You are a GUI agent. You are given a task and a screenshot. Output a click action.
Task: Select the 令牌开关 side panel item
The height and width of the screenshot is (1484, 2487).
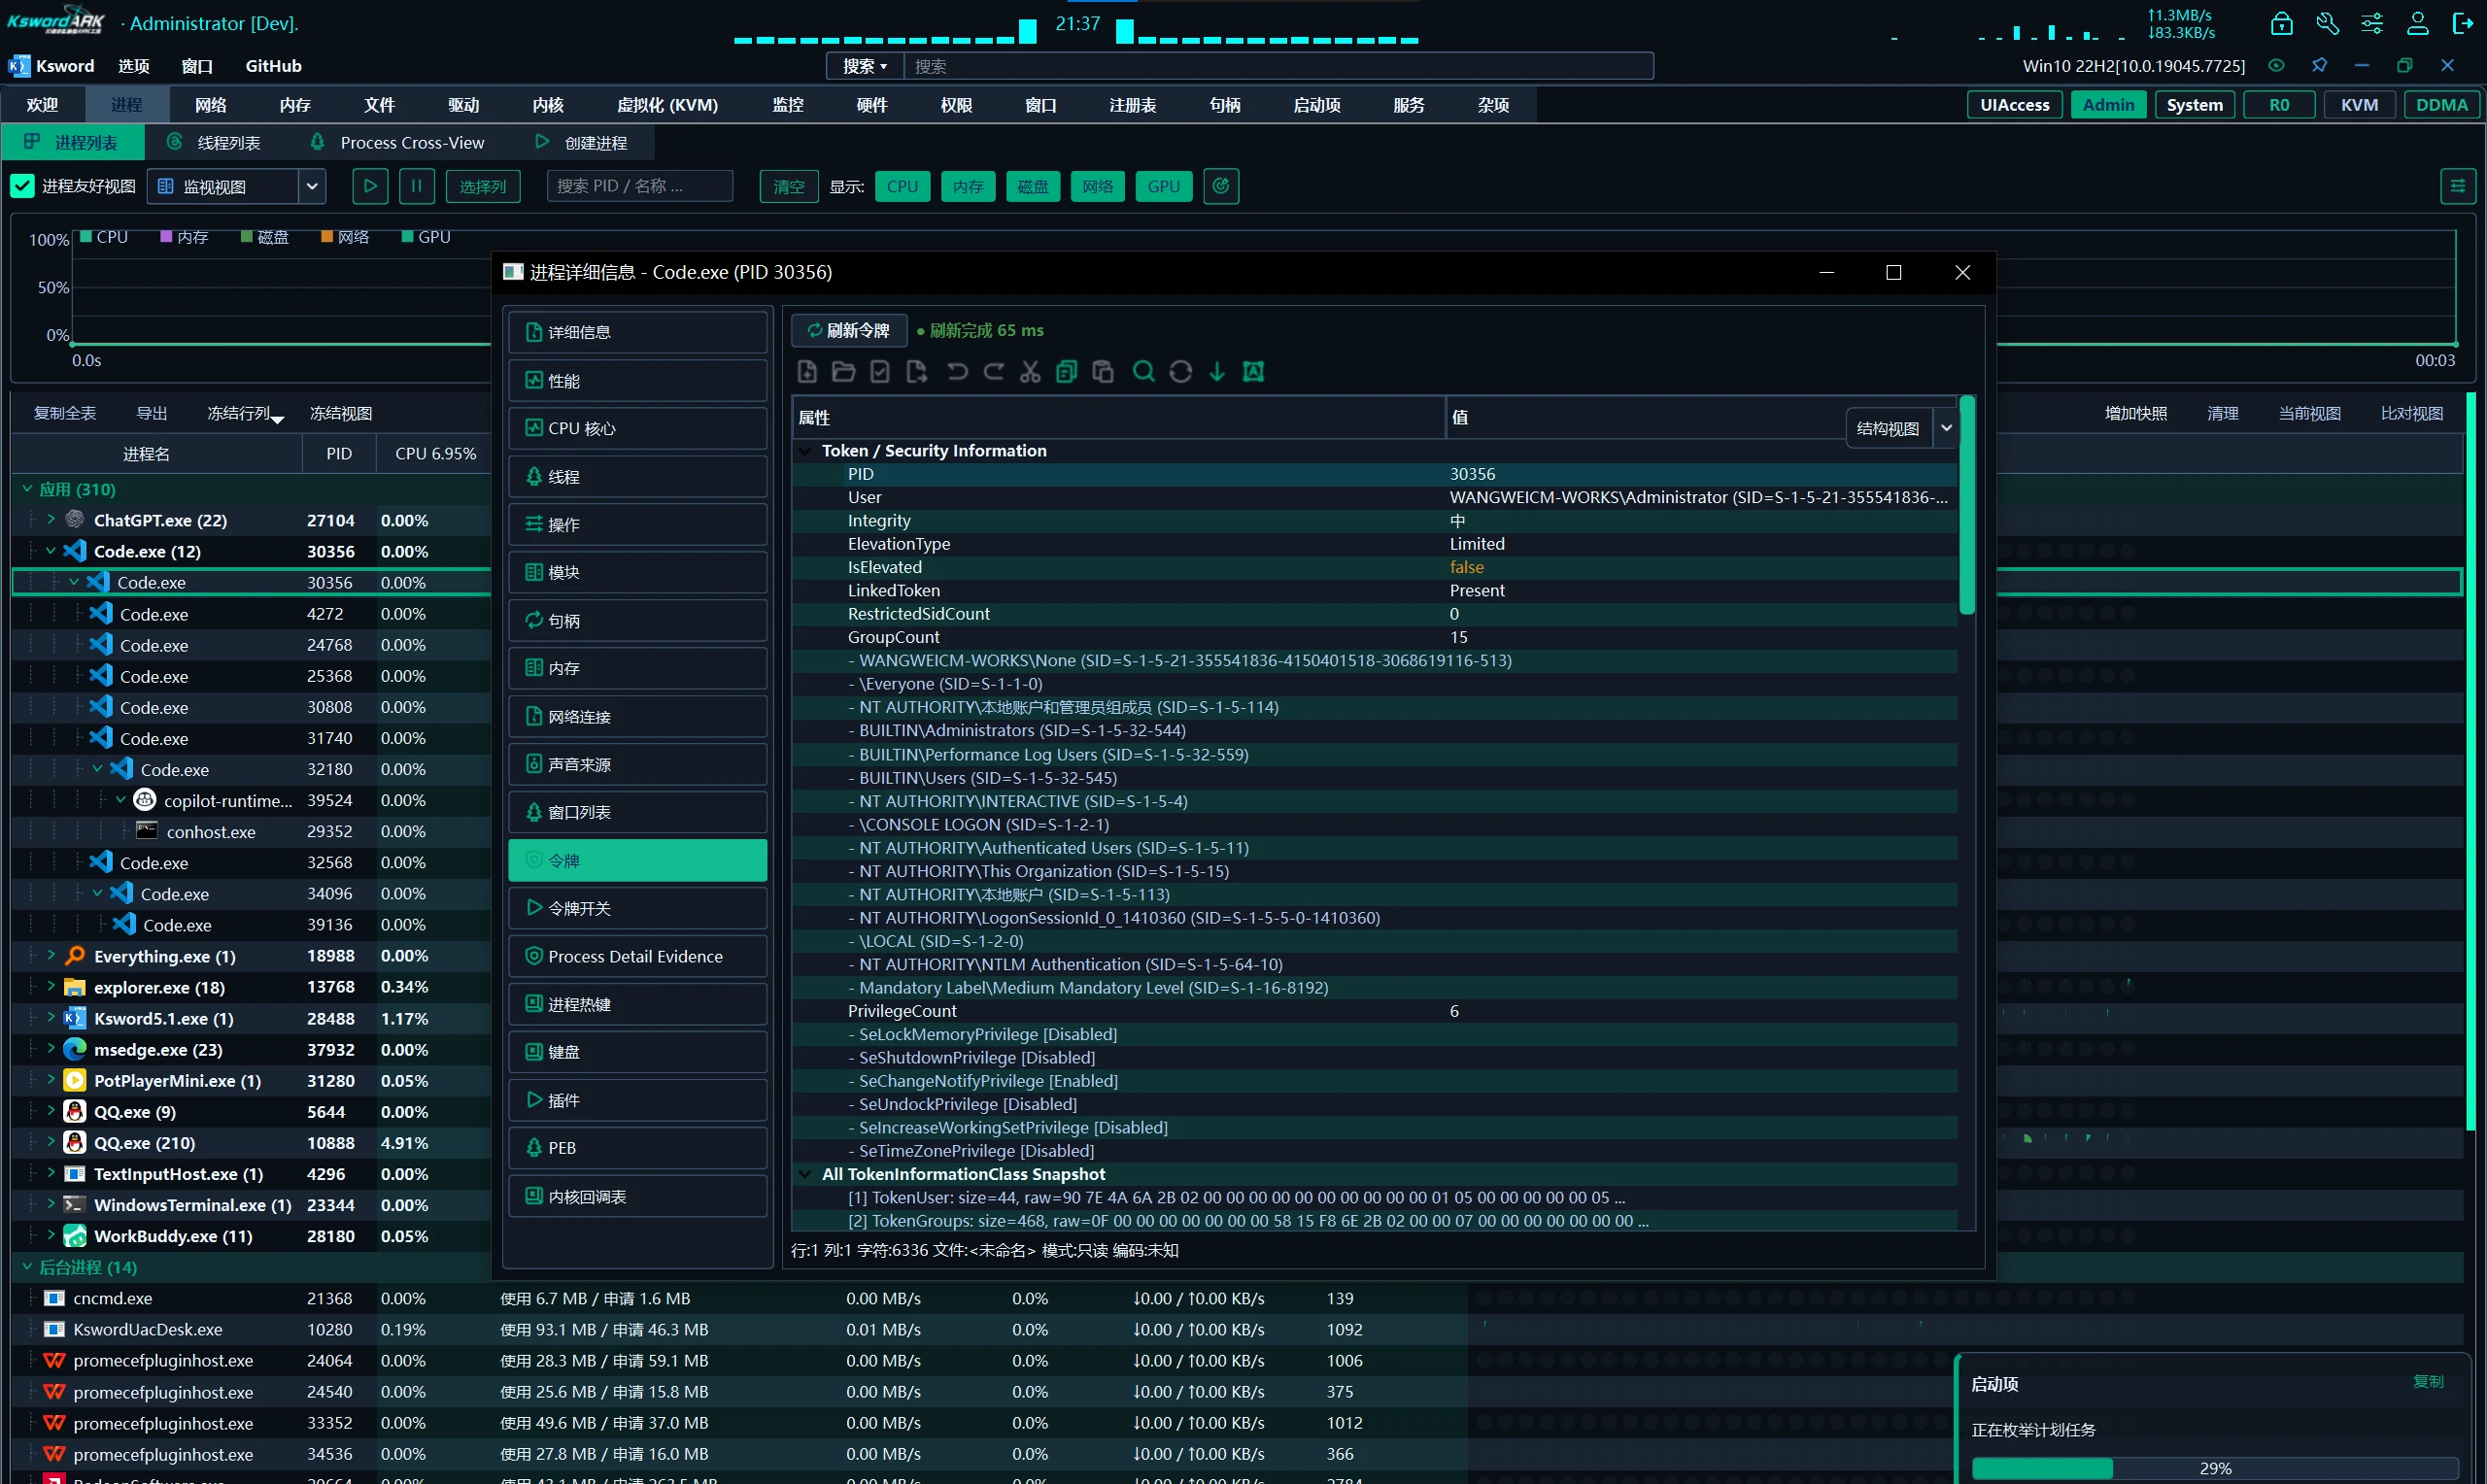[x=637, y=908]
